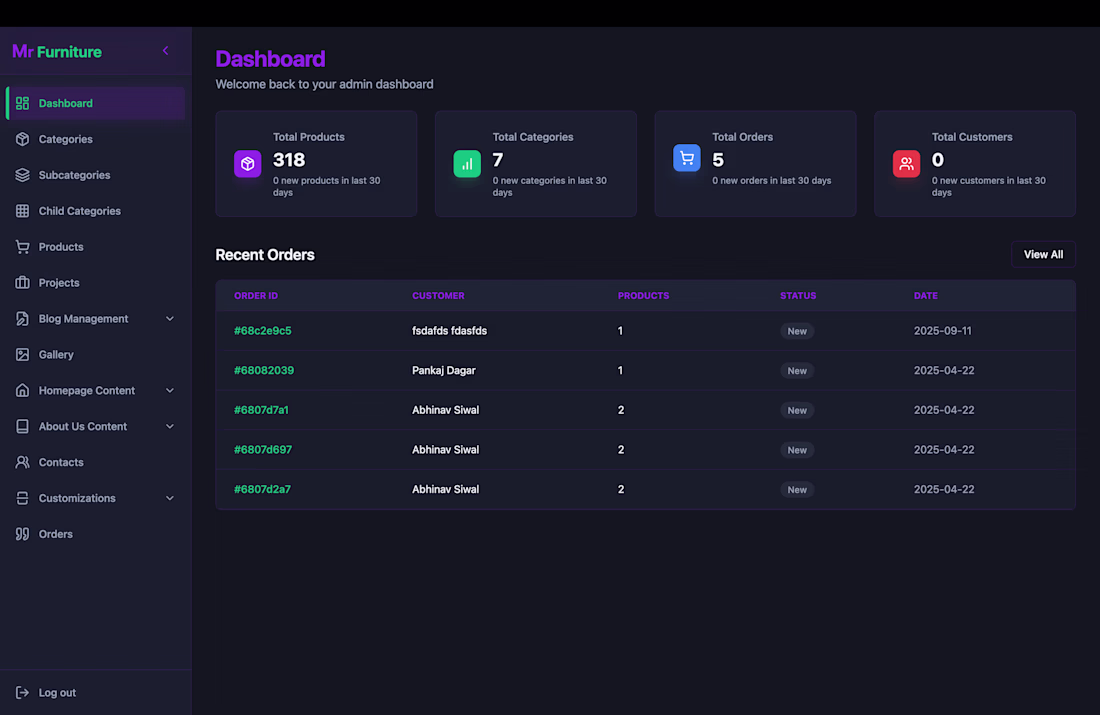This screenshot has height=715, width=1100.
Task: Go to the Contacts page
Action: [95, 462]
